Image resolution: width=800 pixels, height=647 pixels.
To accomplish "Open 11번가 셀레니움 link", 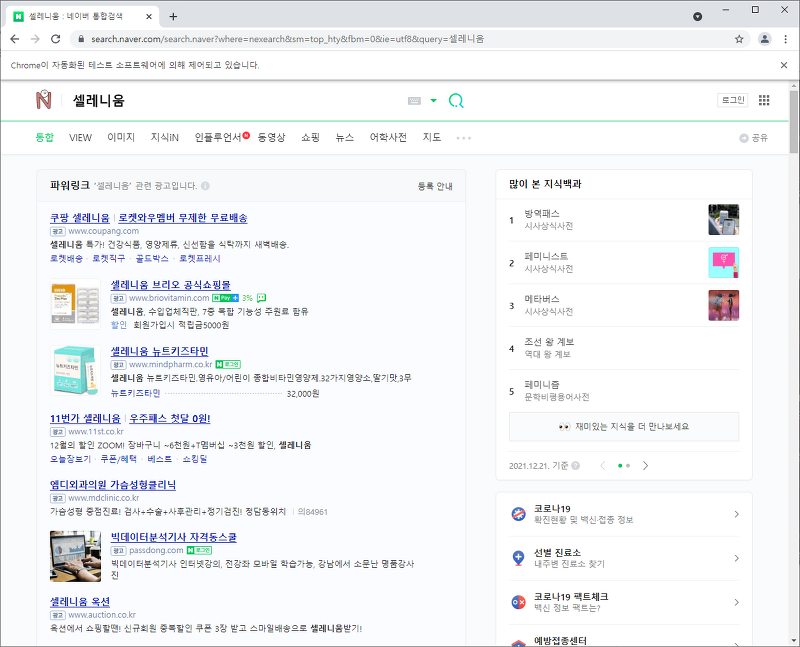I will (85, 418).
